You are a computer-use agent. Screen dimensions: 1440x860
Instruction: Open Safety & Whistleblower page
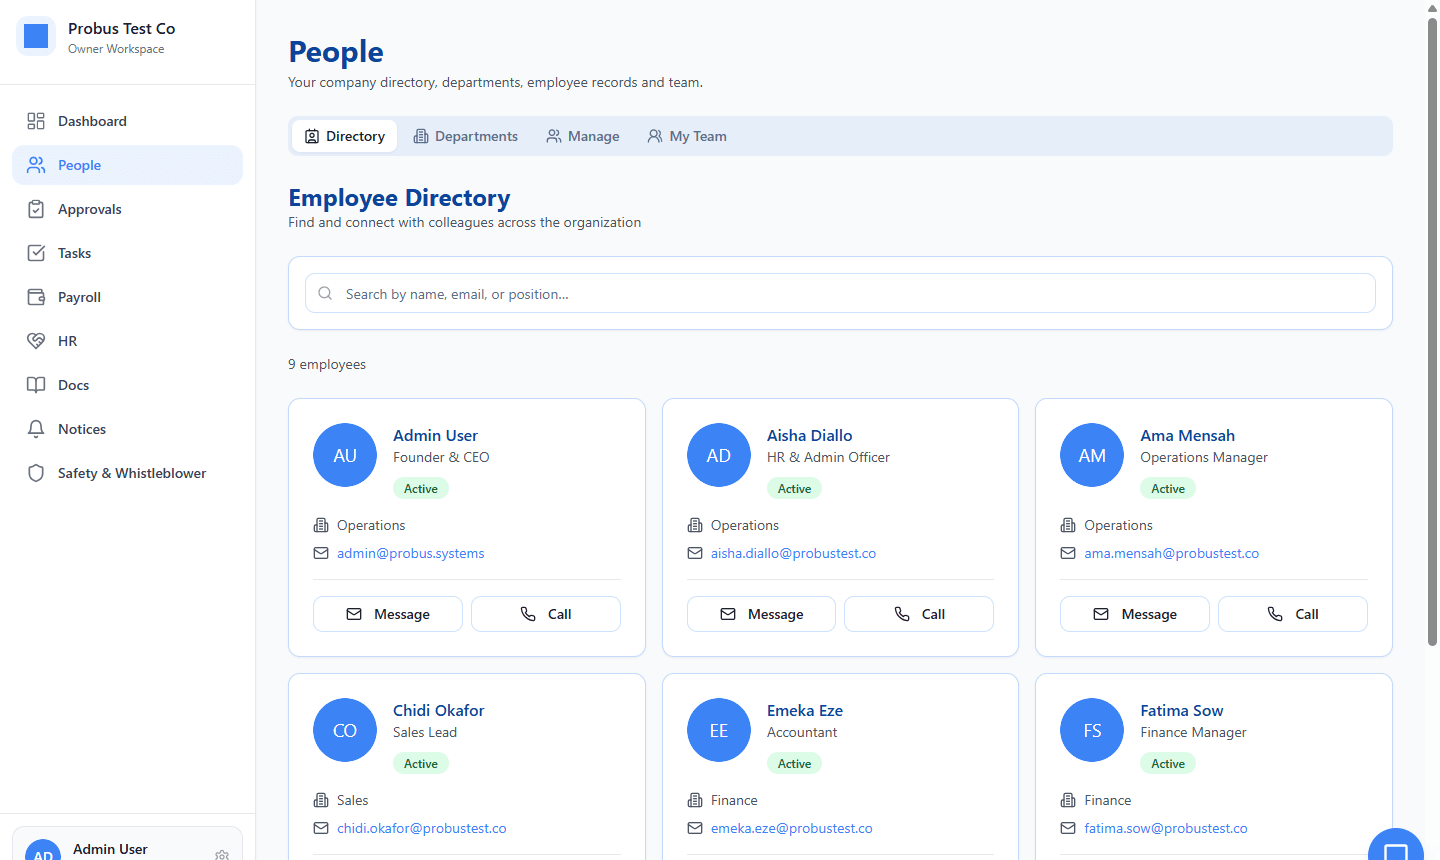(127, 473)
